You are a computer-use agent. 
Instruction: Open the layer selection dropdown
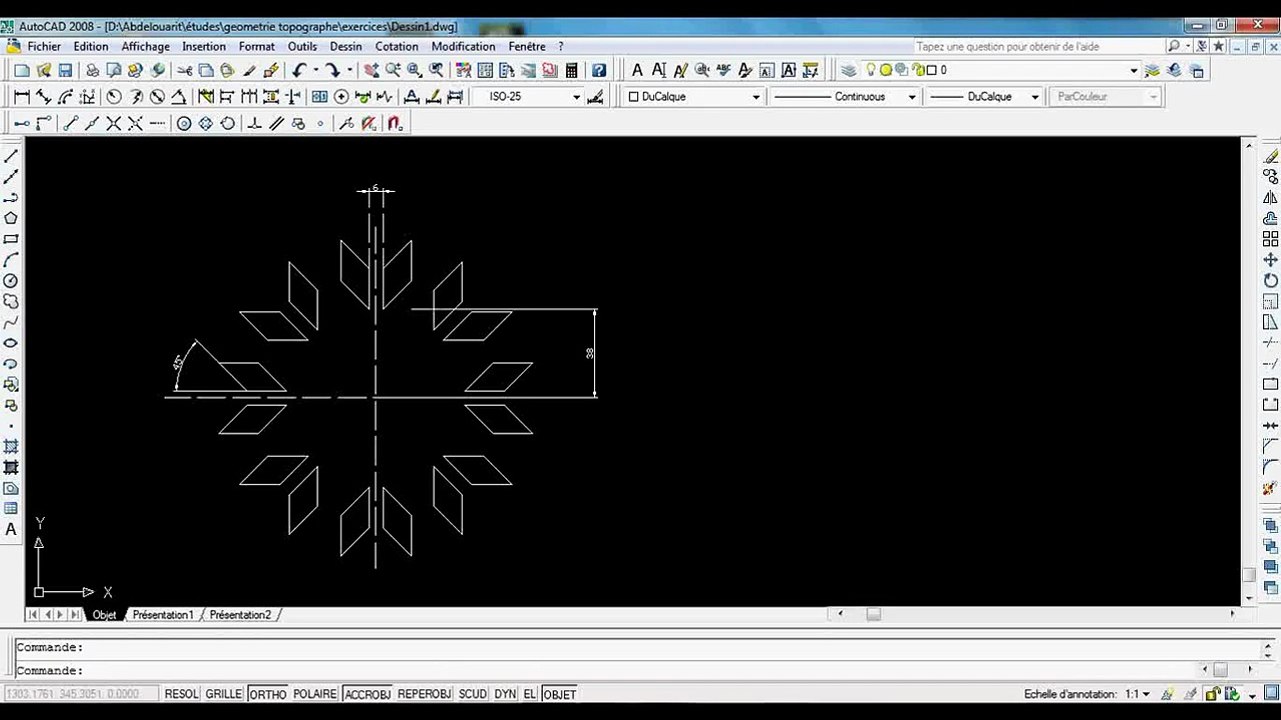pos(1000,70)
